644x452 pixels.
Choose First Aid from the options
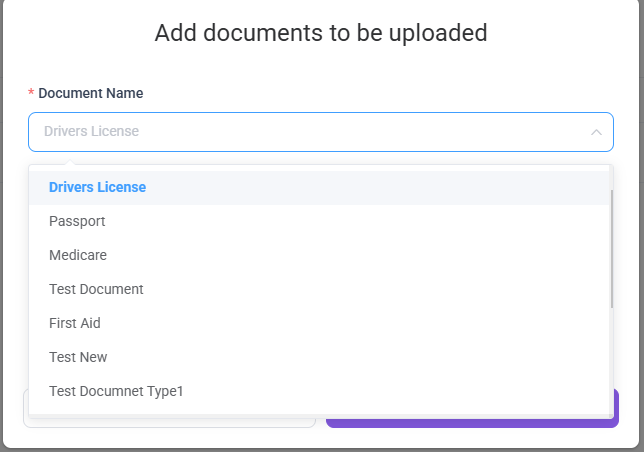tap(75, 323)
